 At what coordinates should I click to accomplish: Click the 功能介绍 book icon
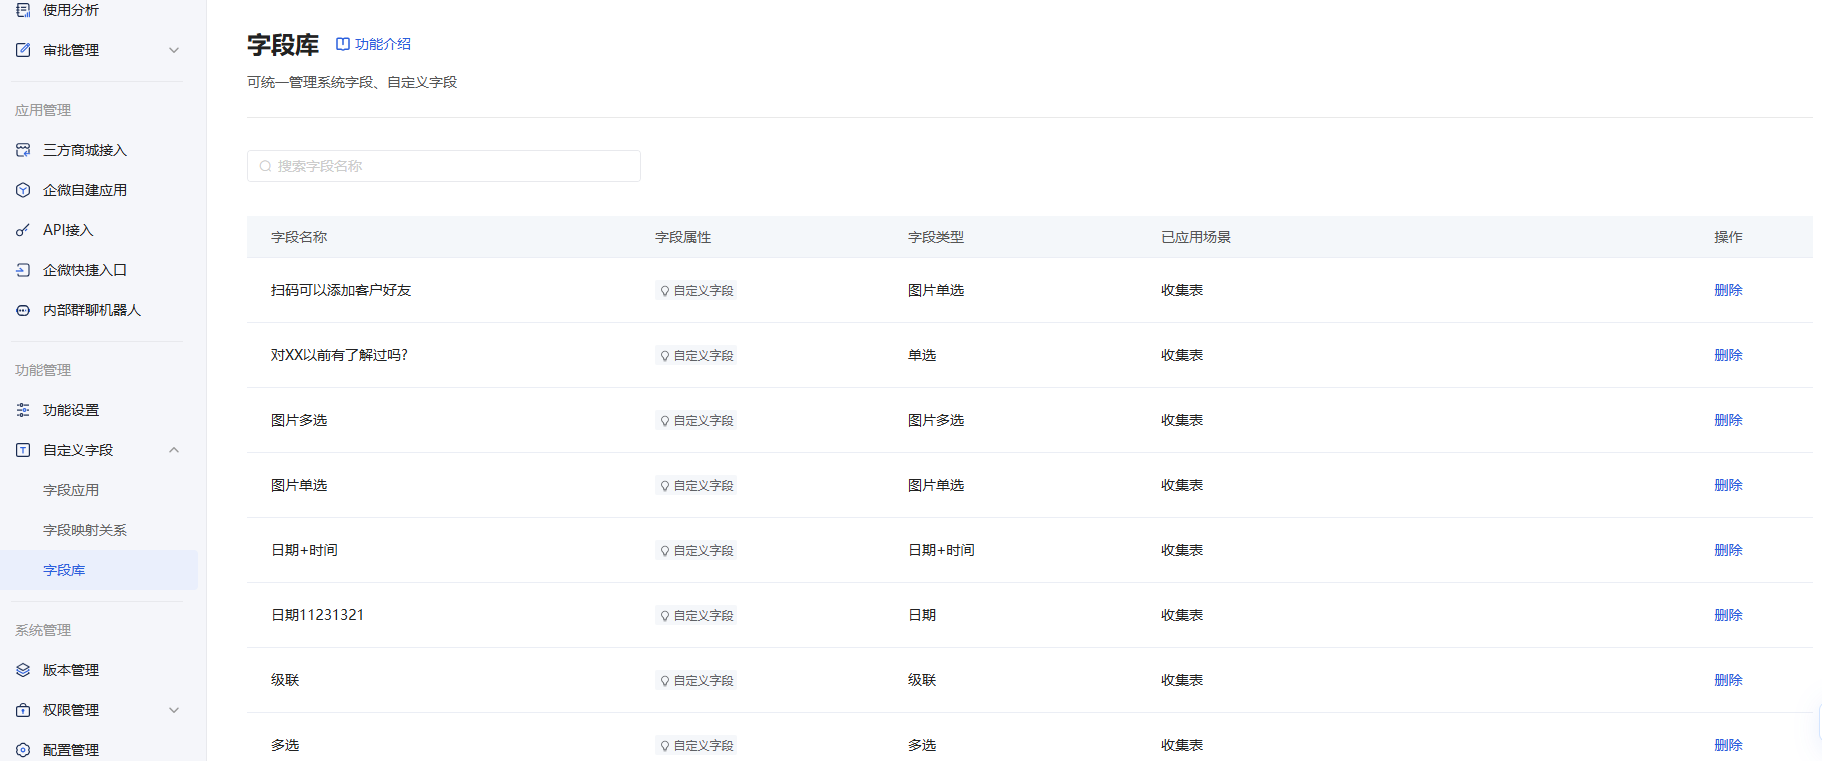click(x=343, y=44)
